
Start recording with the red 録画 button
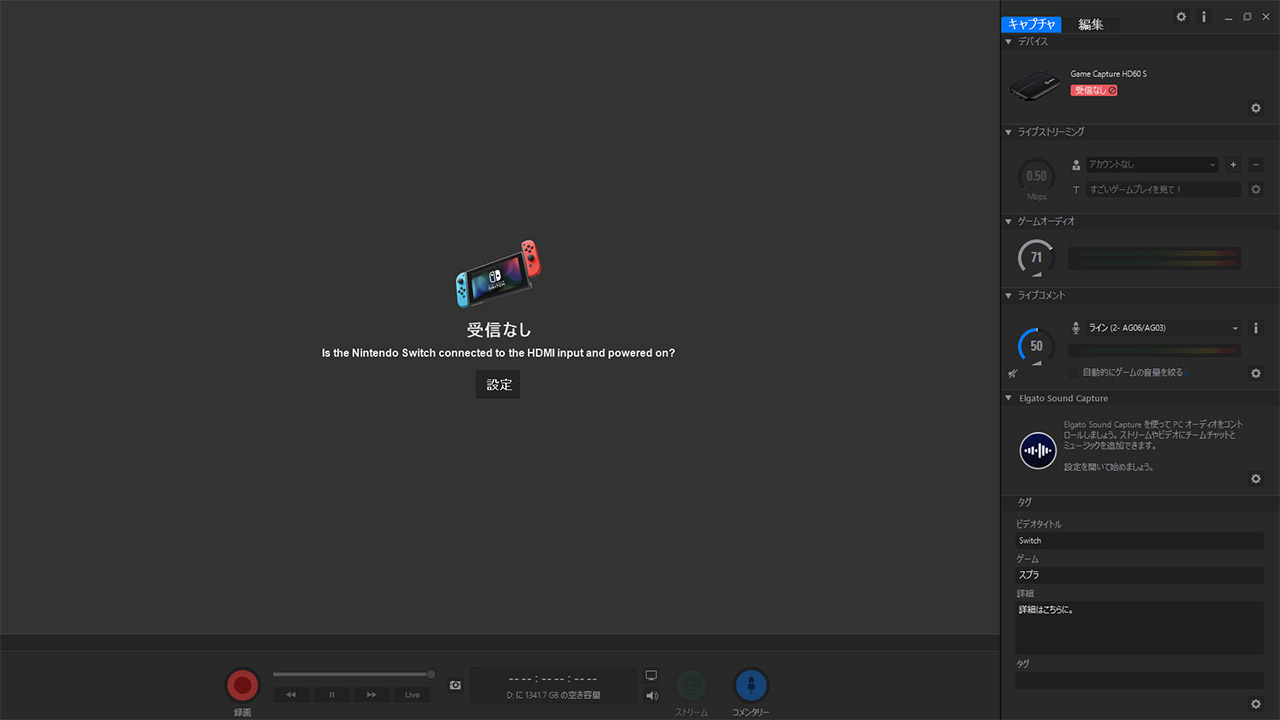[x=242, y=685]
